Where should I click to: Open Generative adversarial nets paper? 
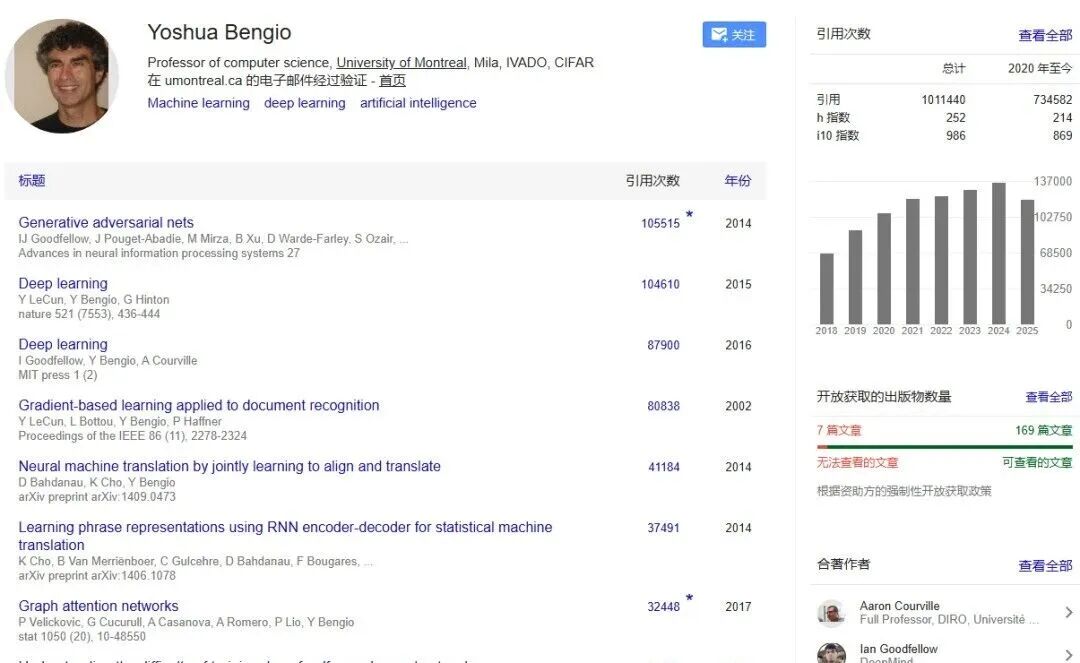click(106, 222)
